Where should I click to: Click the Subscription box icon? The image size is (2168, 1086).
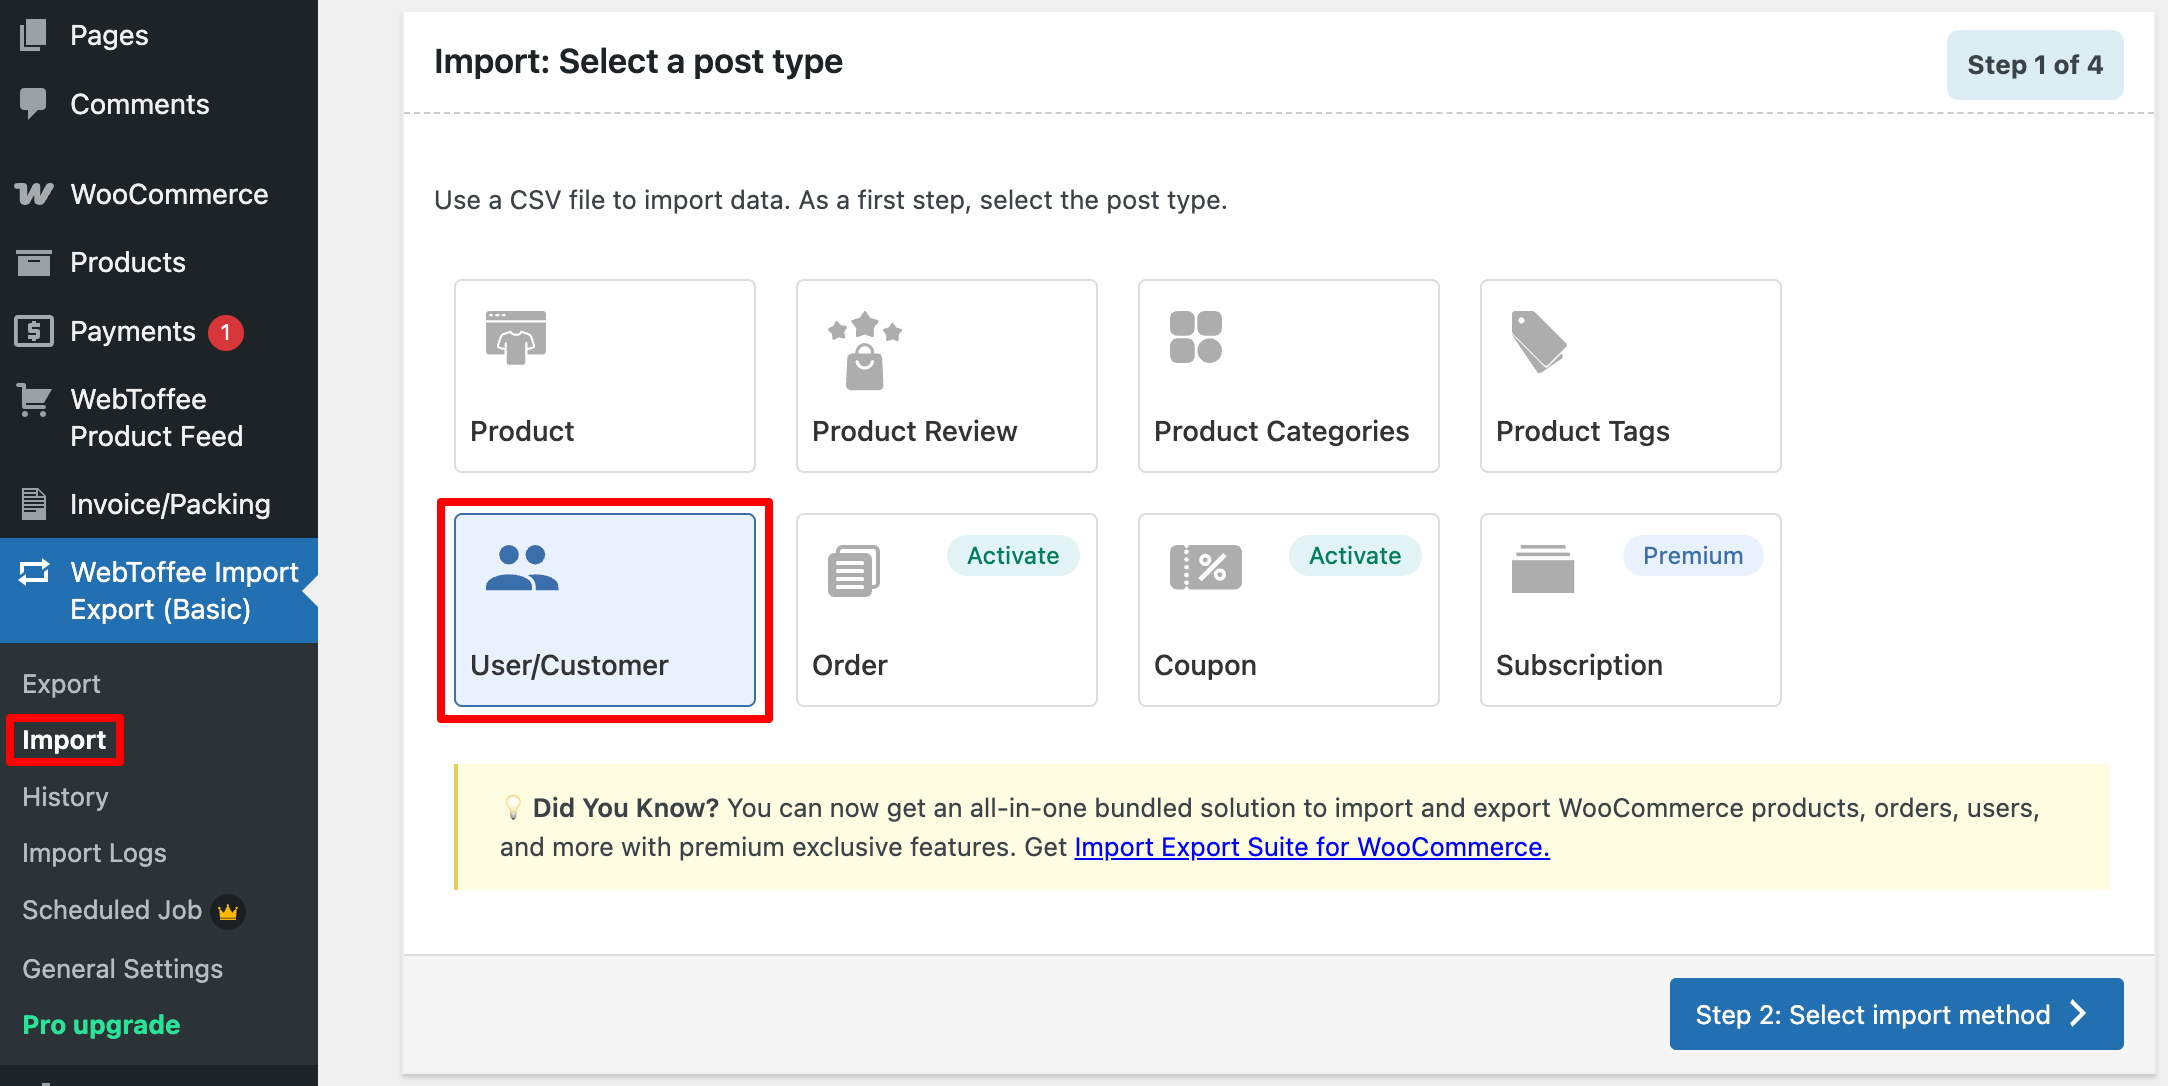click(1543, 569)
